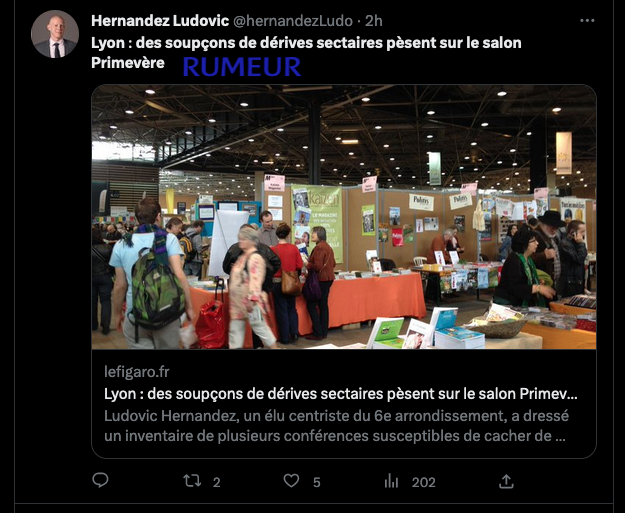
Task: View the retweet count of 2
Action: [x=216, y=482]
